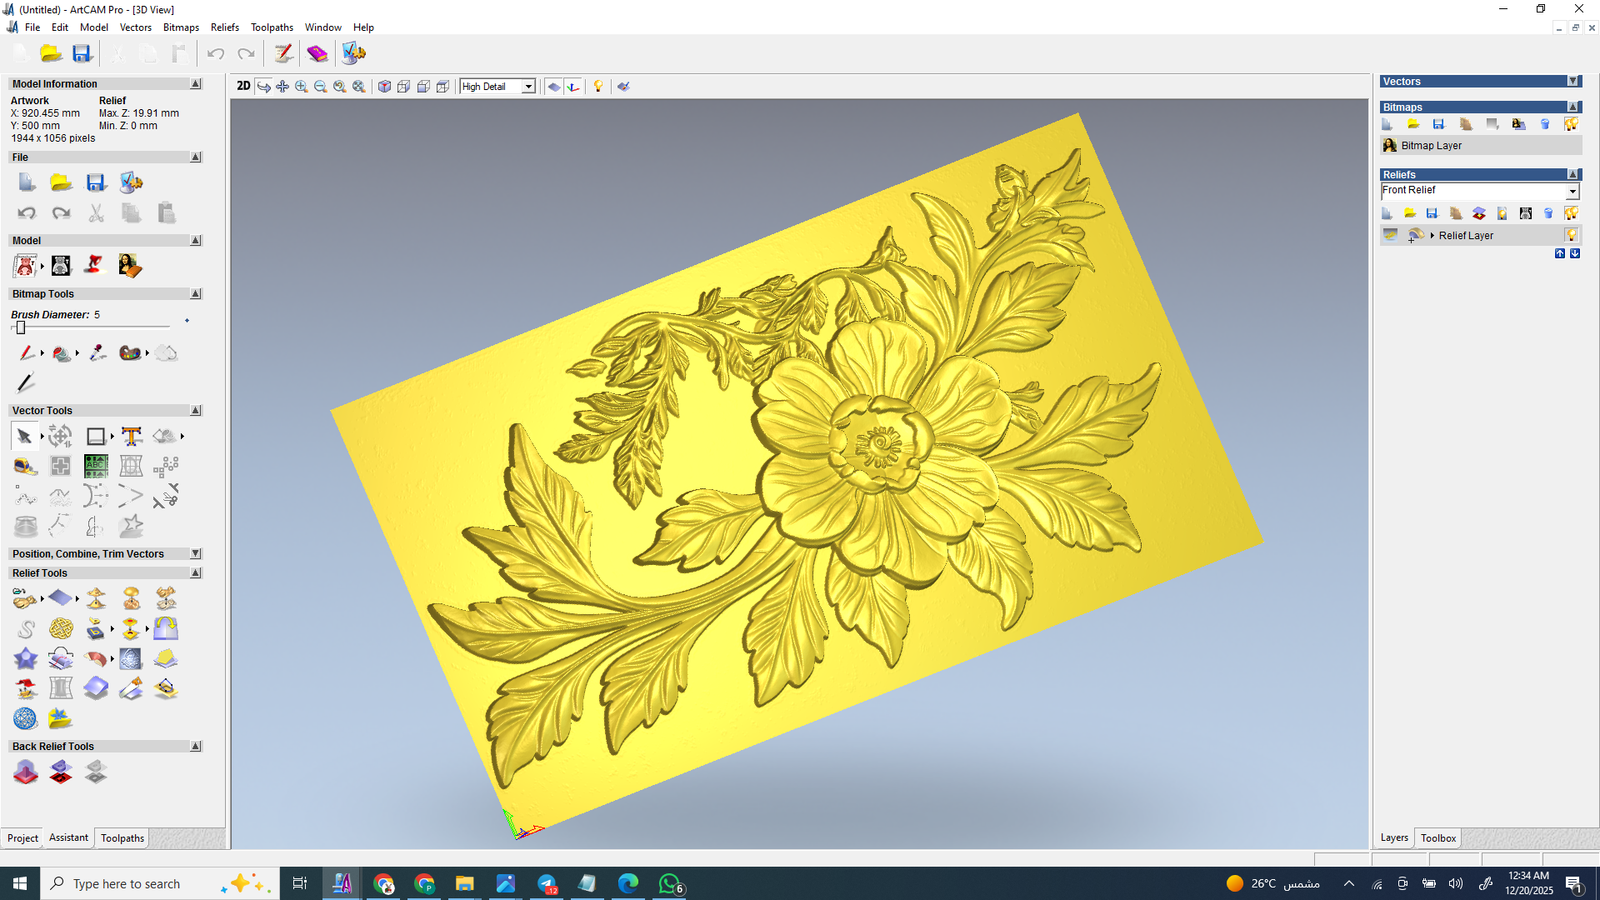
Task: Open the Measure tool in Vector Tools
Action: click(x=26, y=465)
